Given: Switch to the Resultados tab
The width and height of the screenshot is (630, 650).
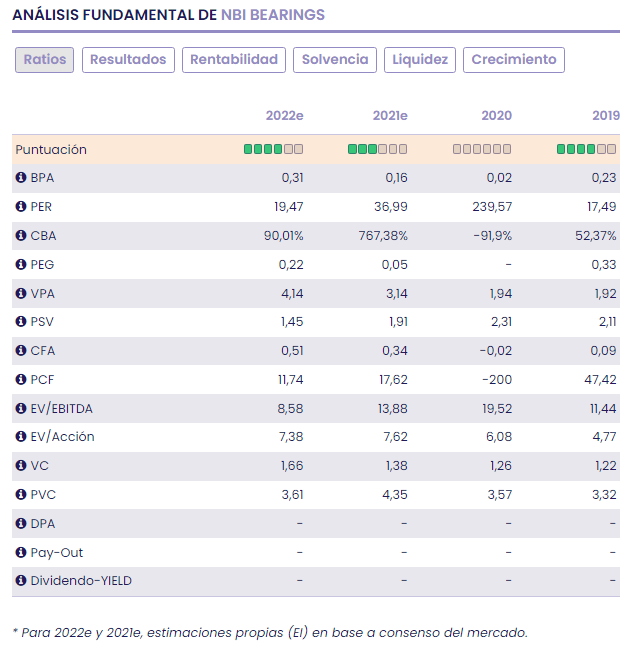Looking at the screenshot, I should coord(128,60).
